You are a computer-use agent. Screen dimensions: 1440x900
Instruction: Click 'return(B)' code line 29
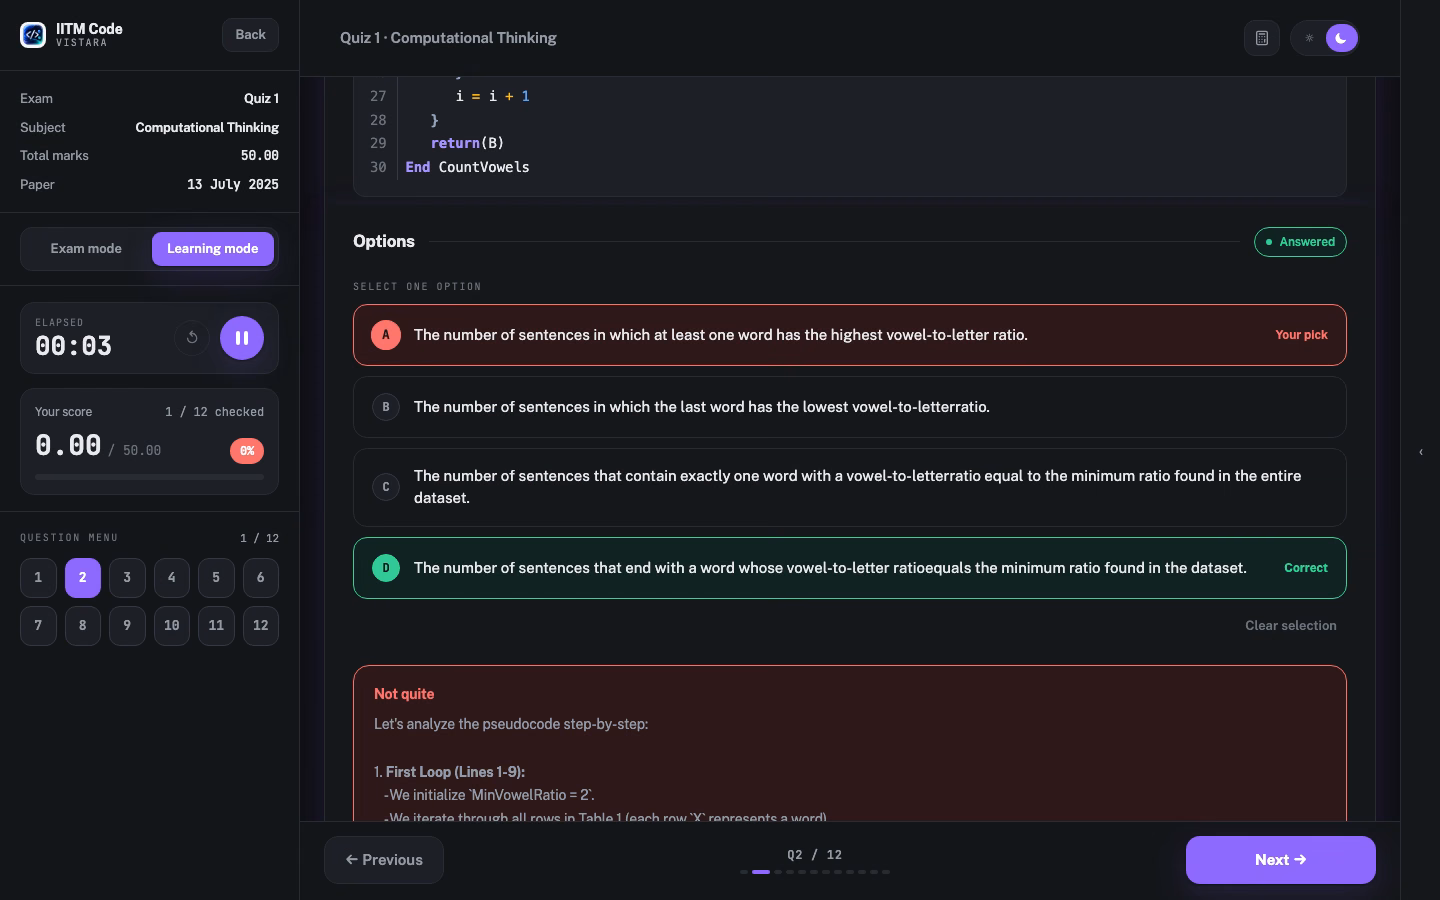467,143
